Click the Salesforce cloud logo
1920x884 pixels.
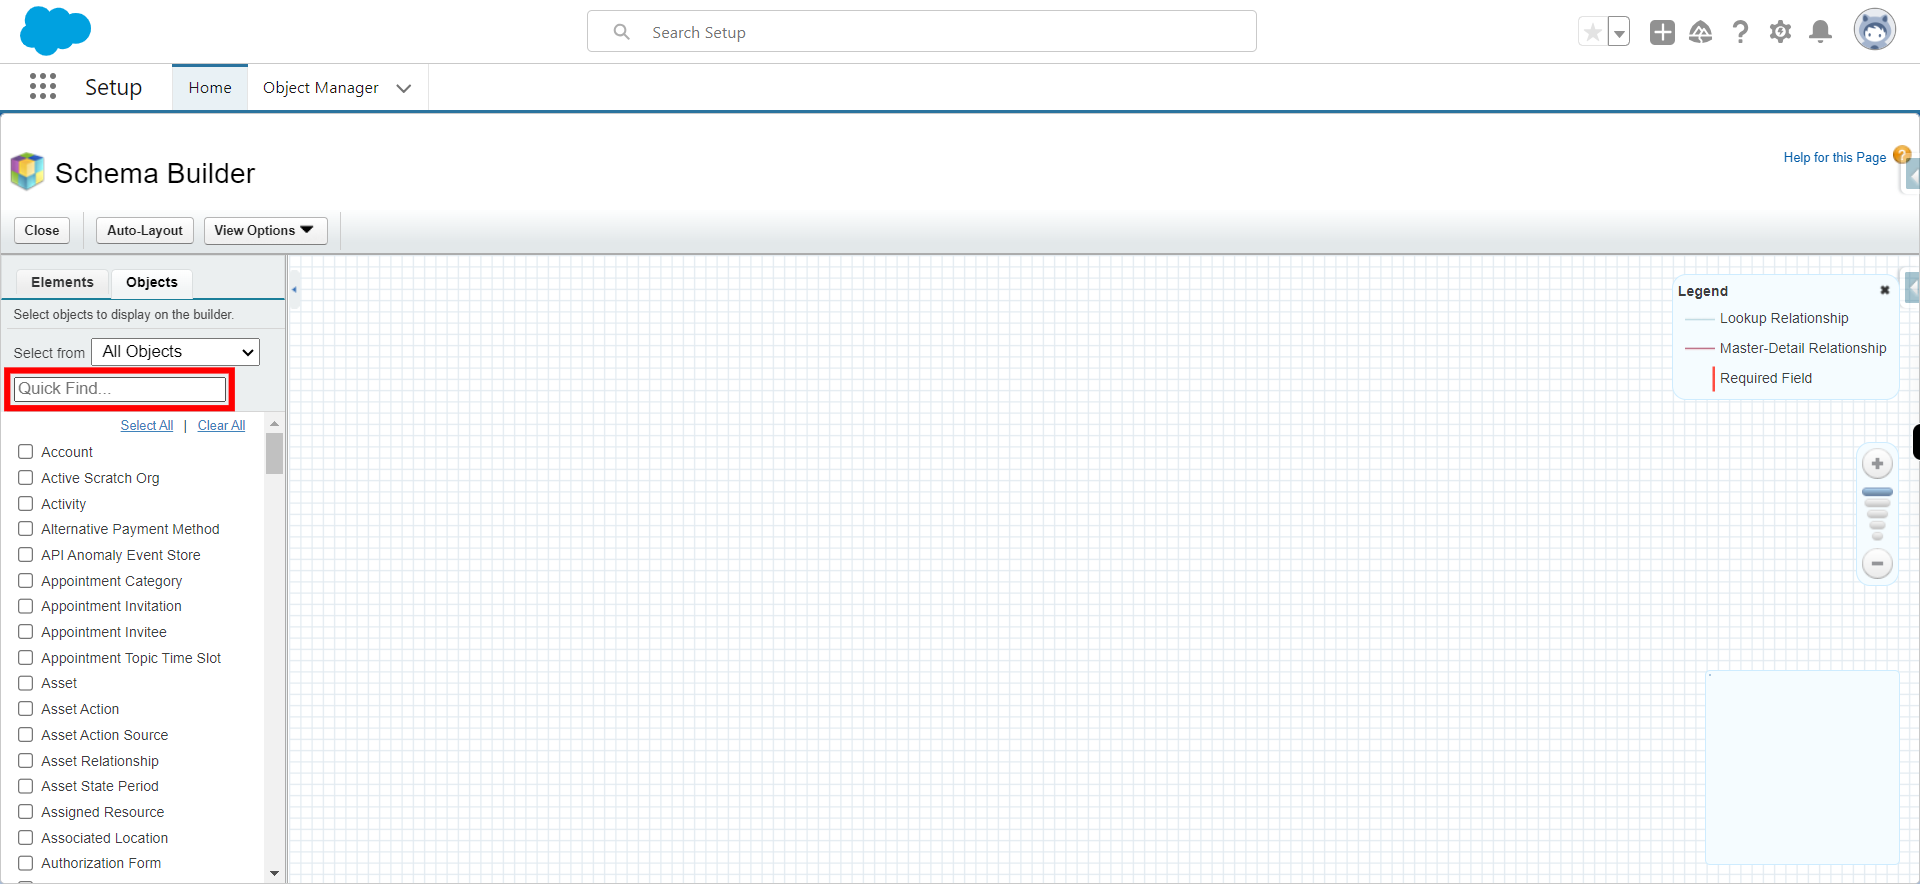click(55, 30)
